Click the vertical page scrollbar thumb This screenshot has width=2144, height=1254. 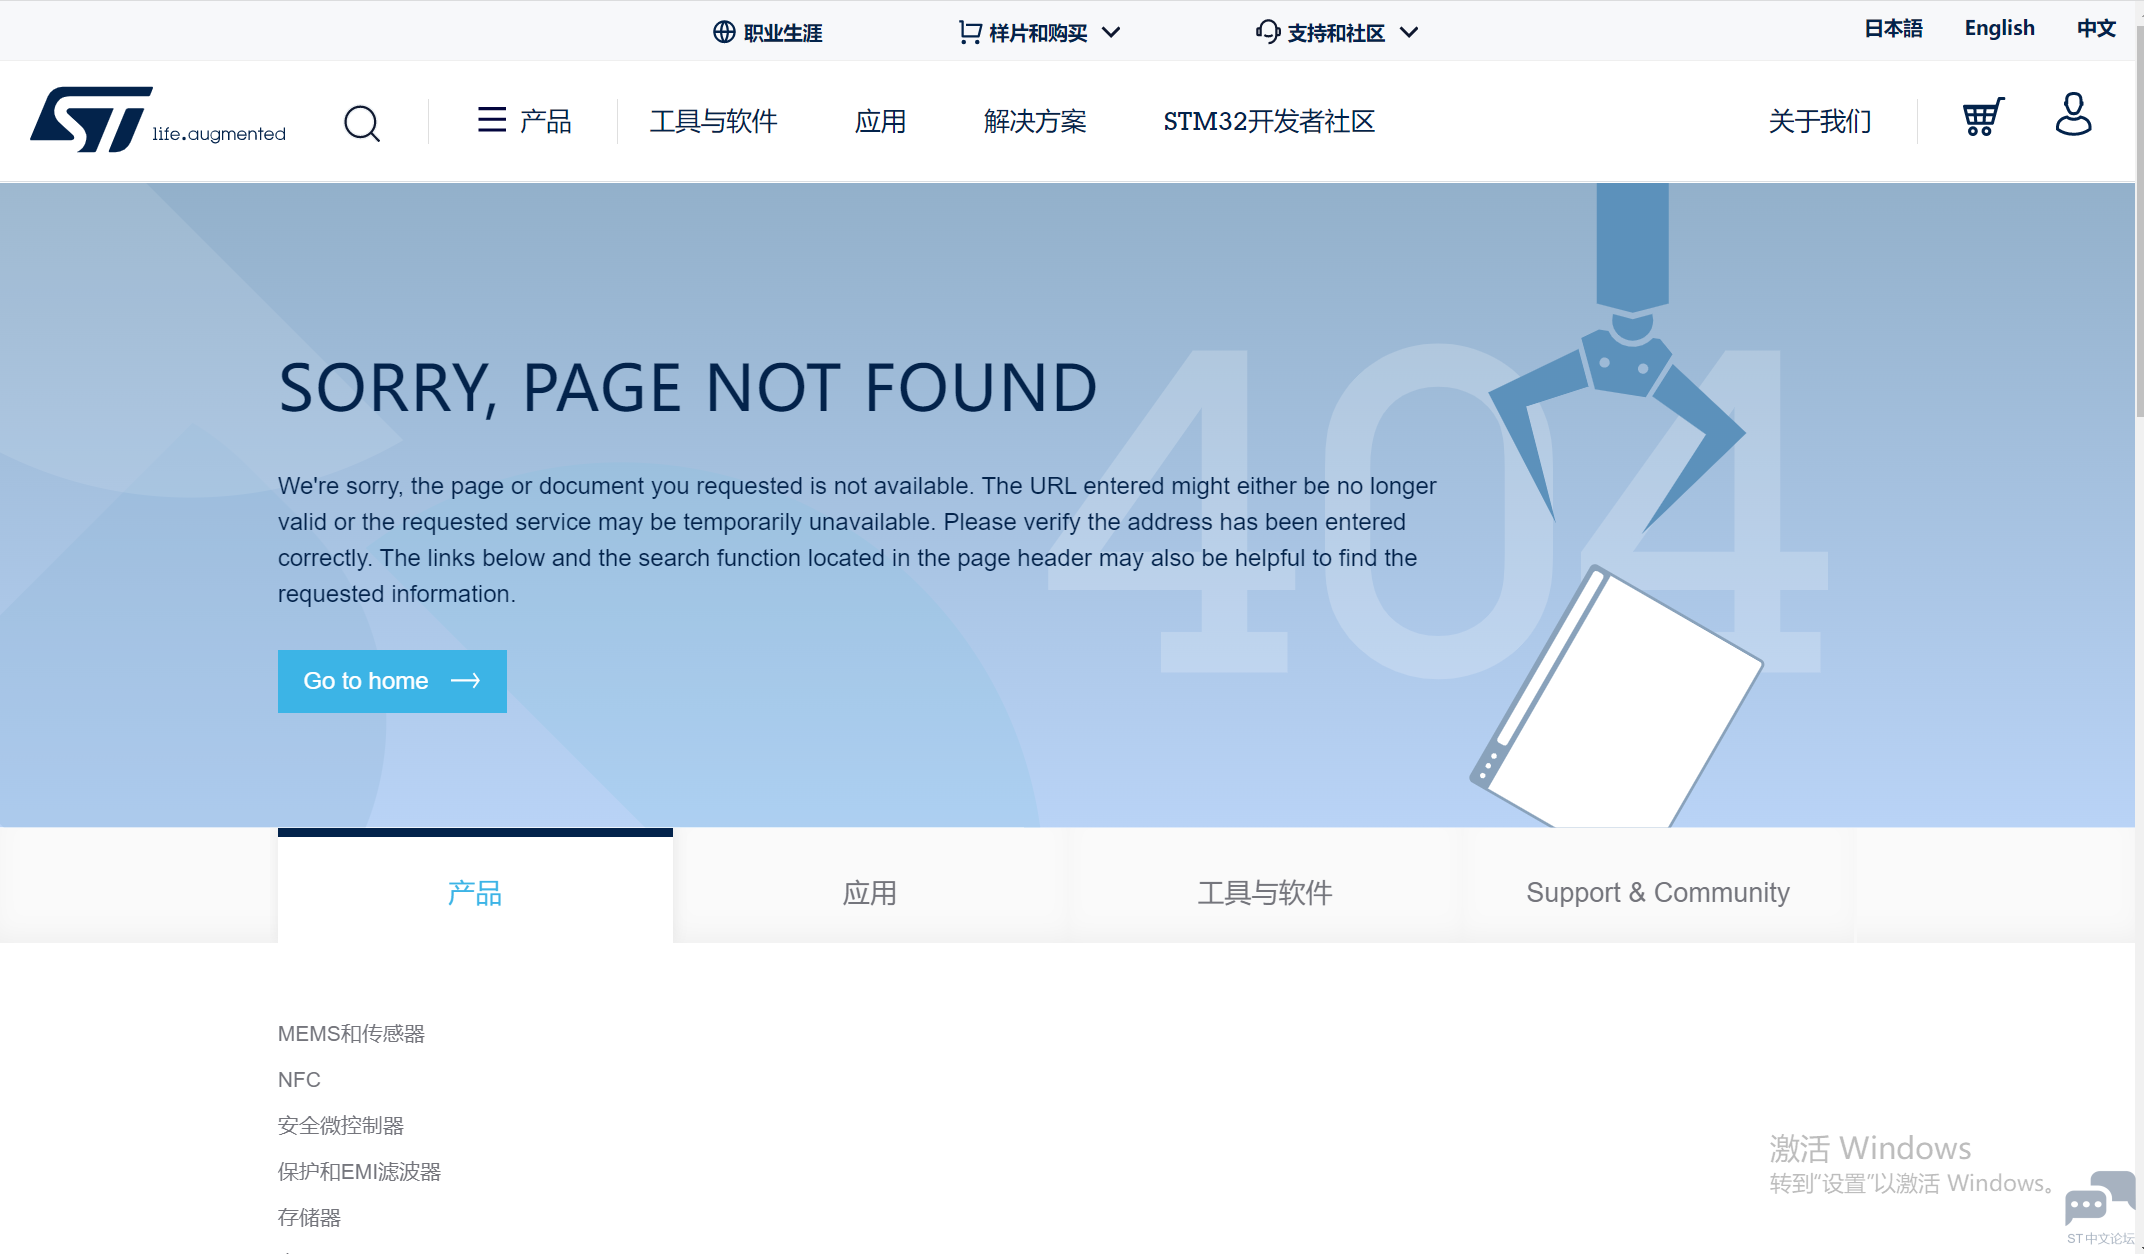tap(2139, 220)
